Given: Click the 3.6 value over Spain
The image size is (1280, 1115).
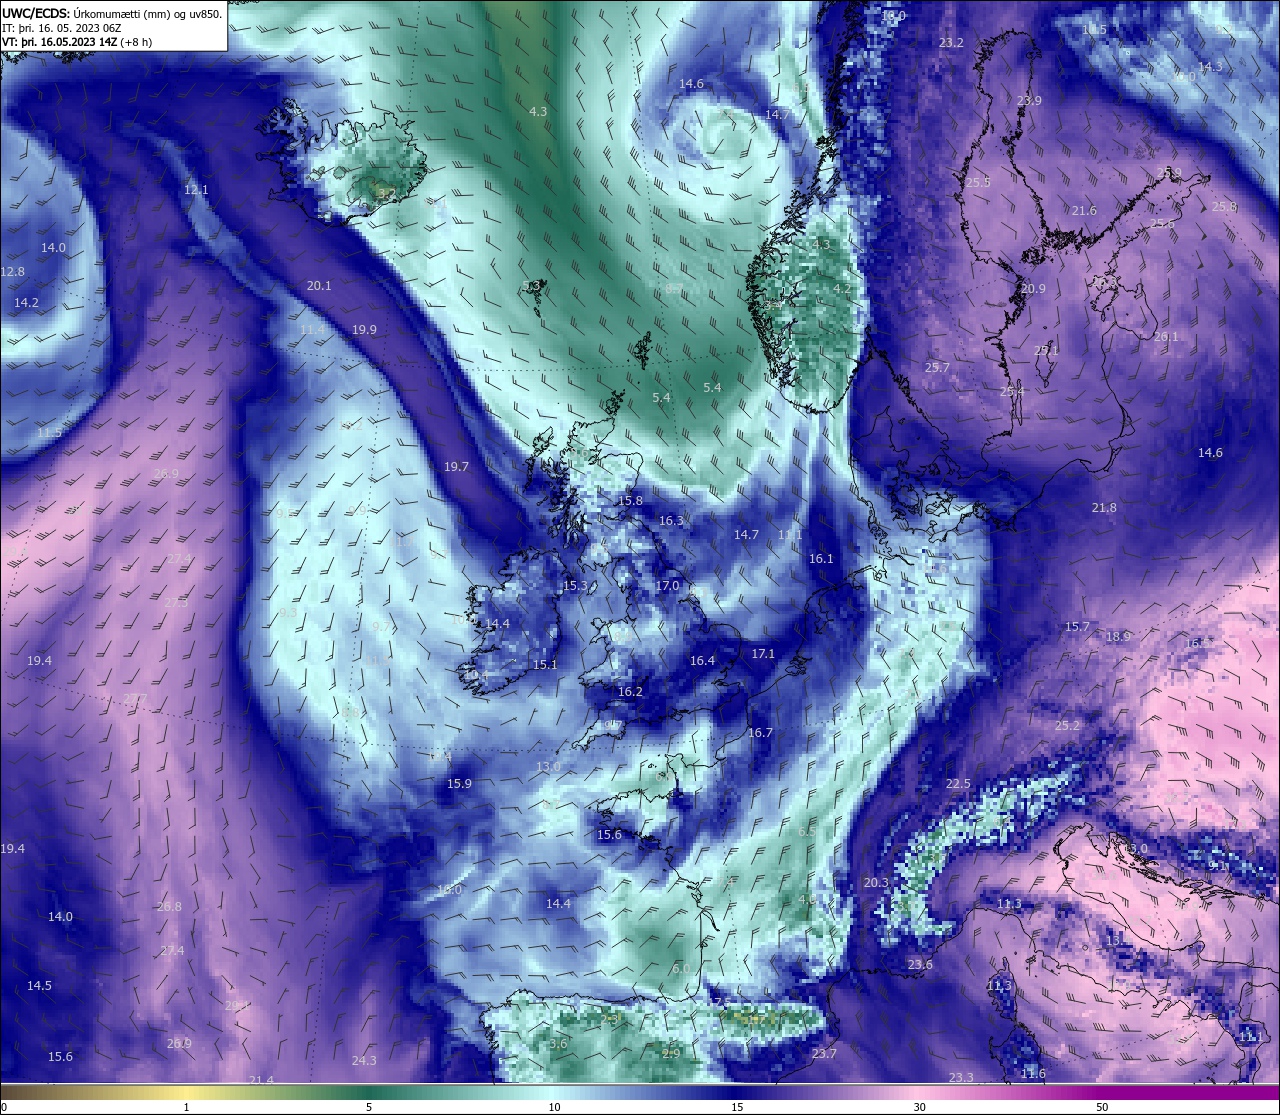Looking at the screenshot, I should click(558, 1044).
